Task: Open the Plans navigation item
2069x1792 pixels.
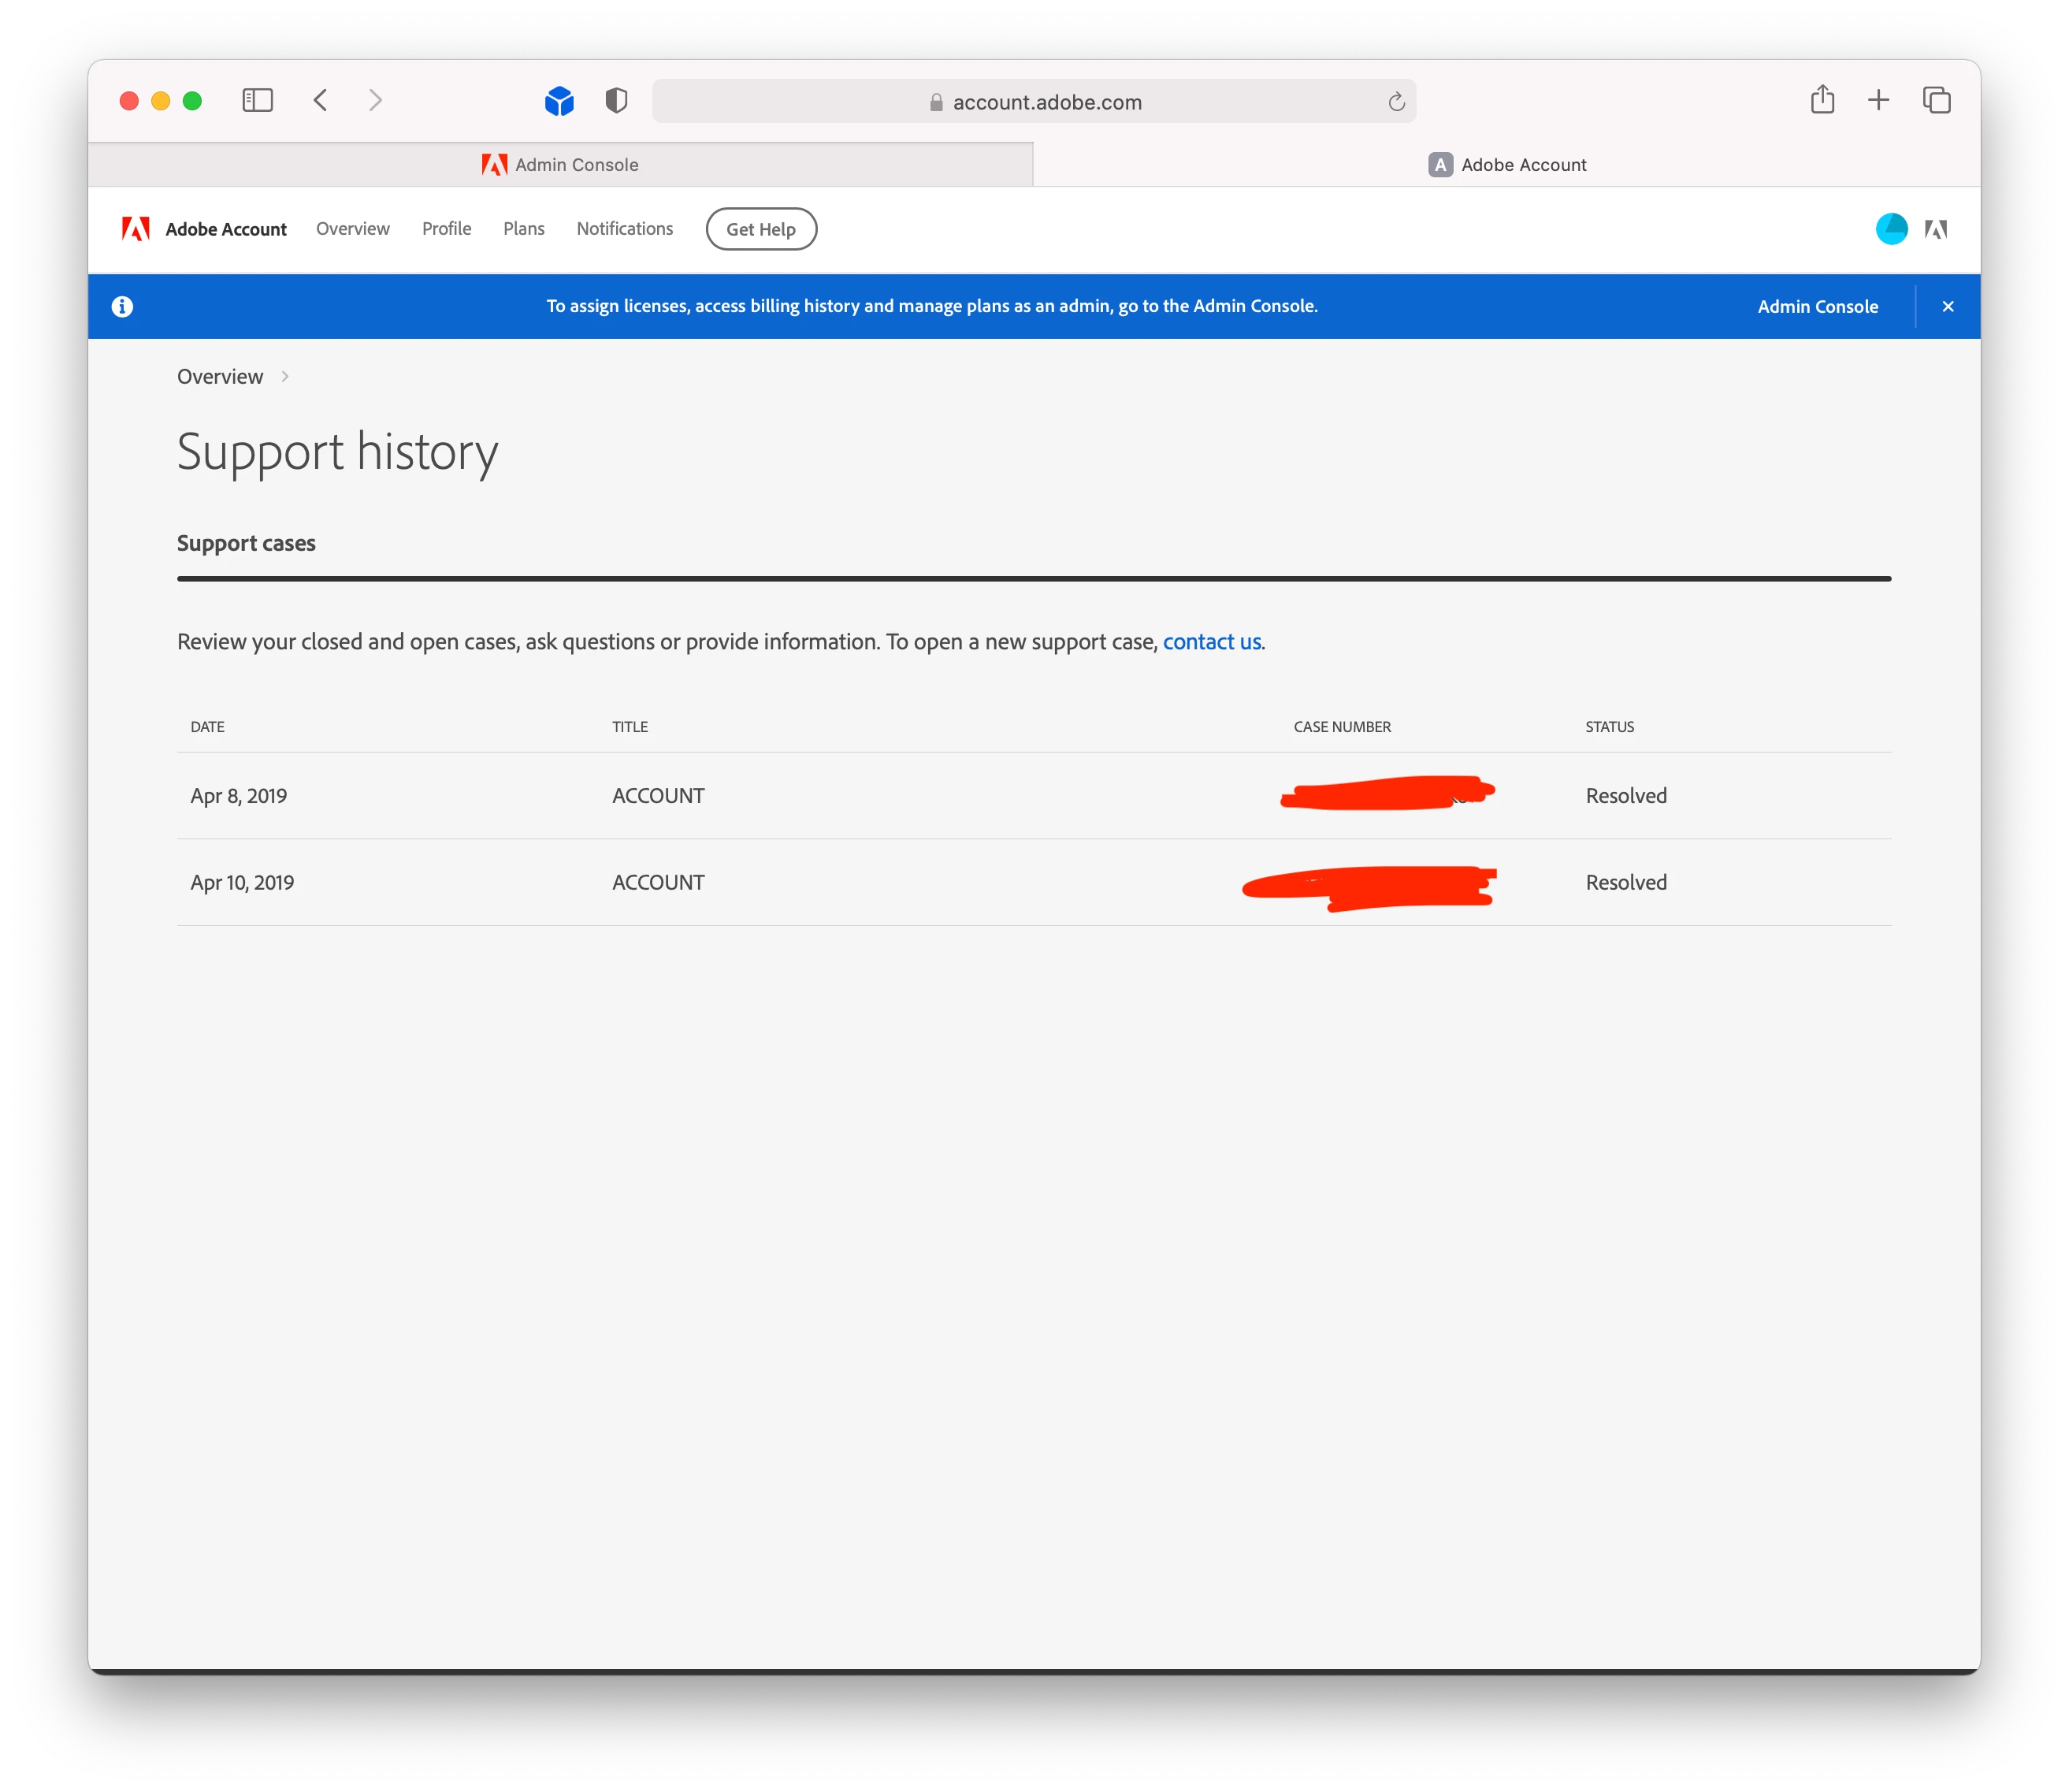Action: click(524, 229)
